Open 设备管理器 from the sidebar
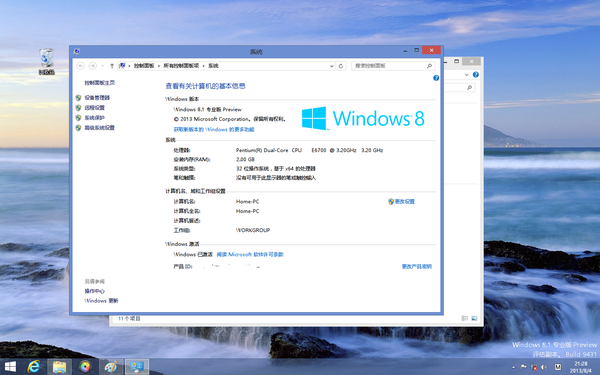Screen dimensions: 600x375 coord(97,98)
